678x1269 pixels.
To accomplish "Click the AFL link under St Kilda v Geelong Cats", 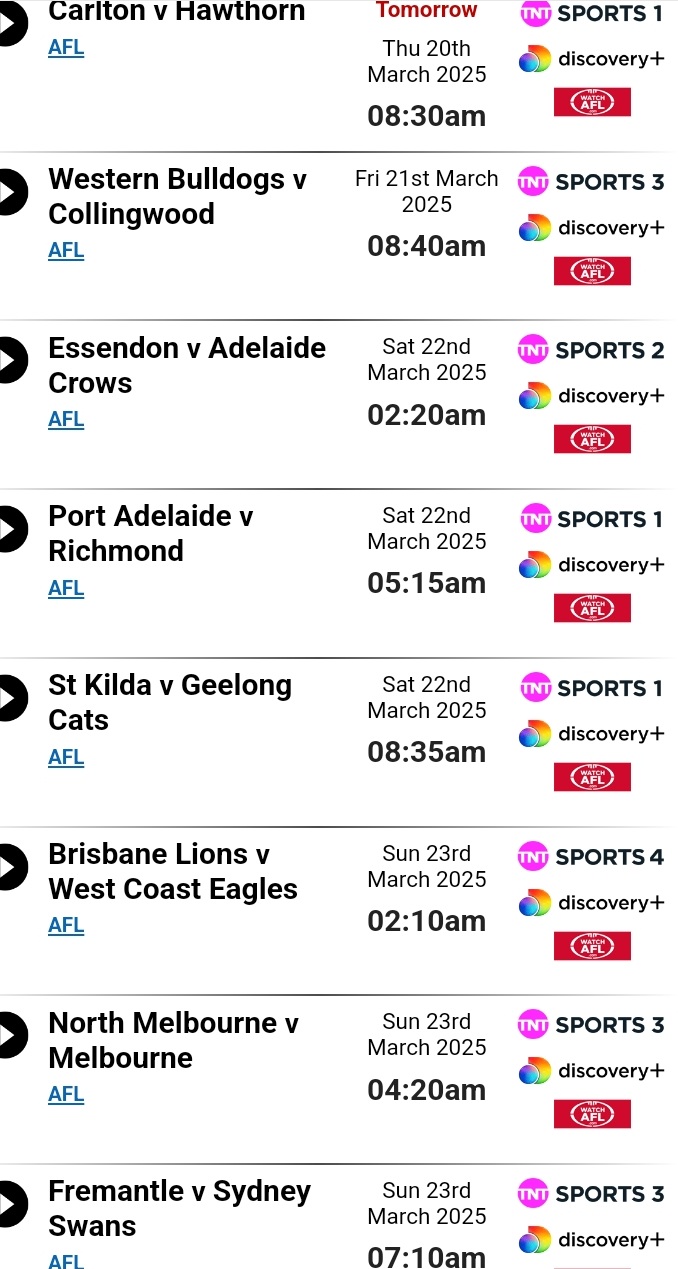I will pyautogui.click(x=66, y=757).
